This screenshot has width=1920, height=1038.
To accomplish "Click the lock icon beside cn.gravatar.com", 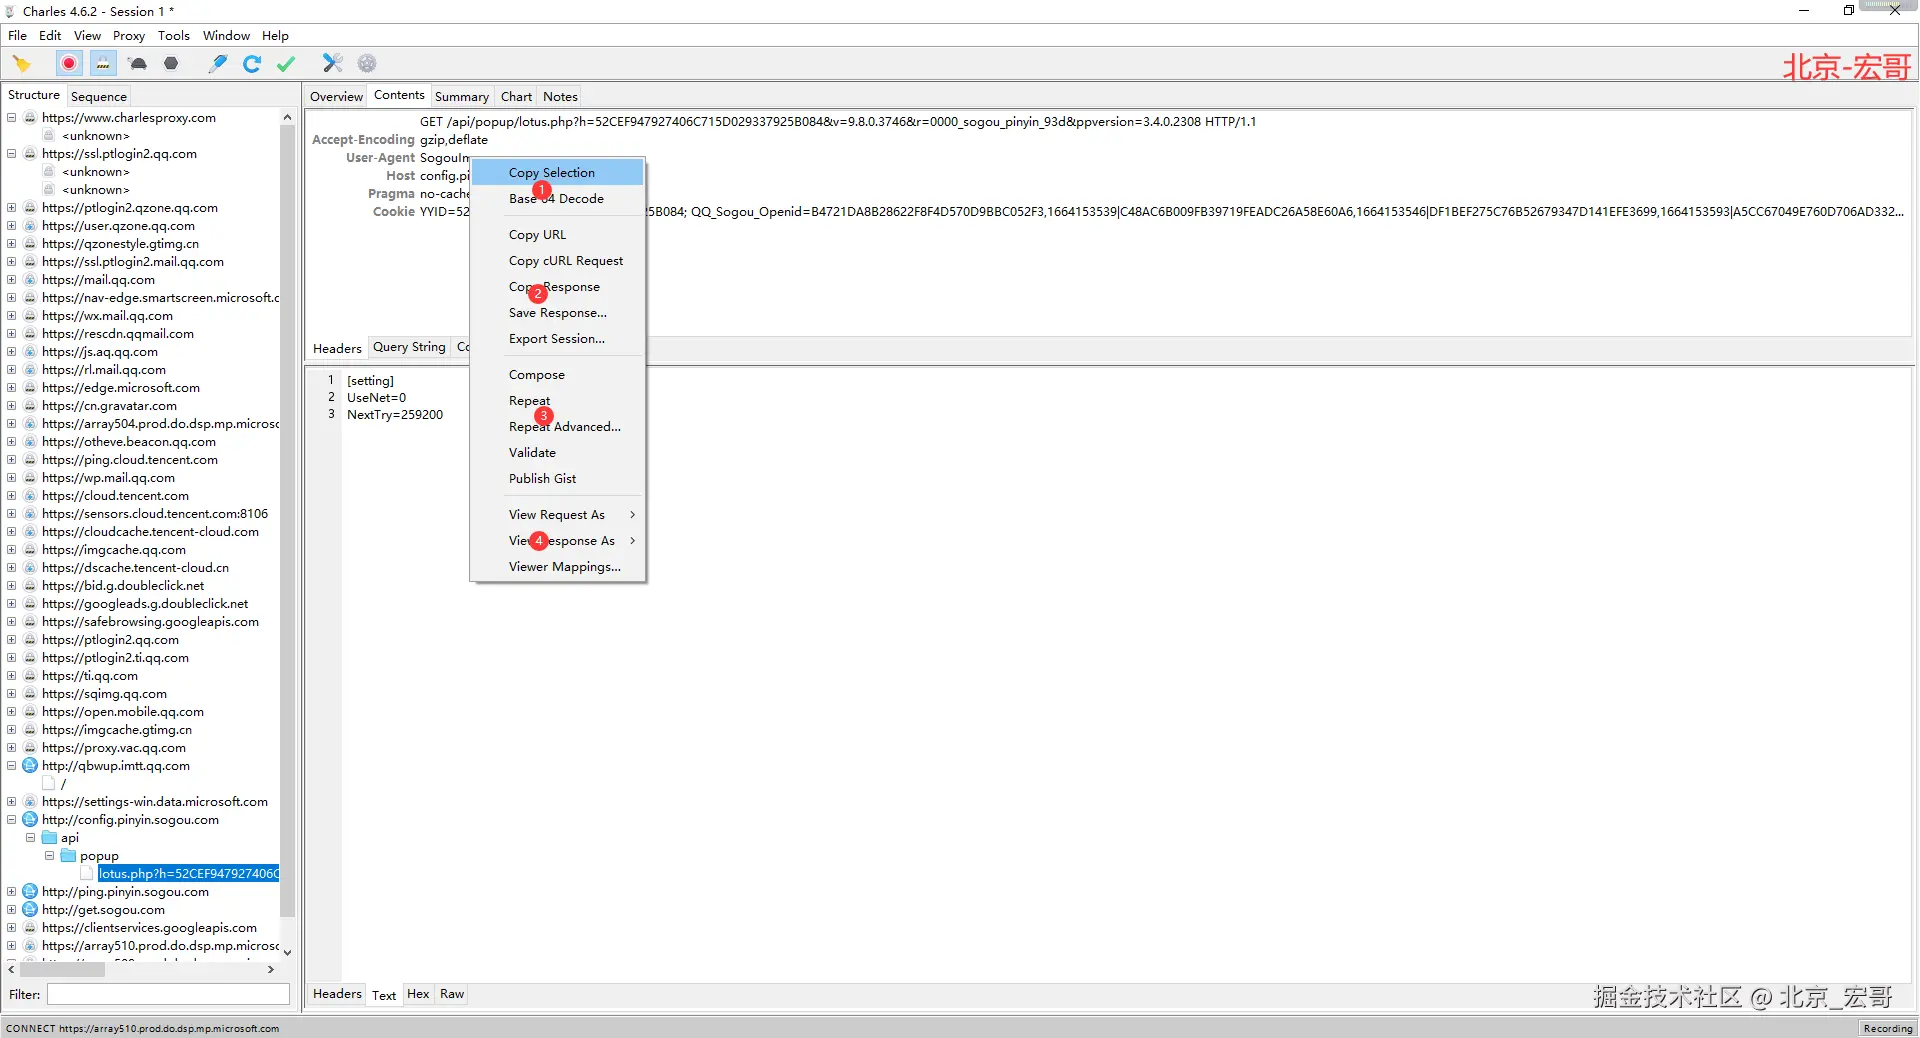I will tap(30, 406).
